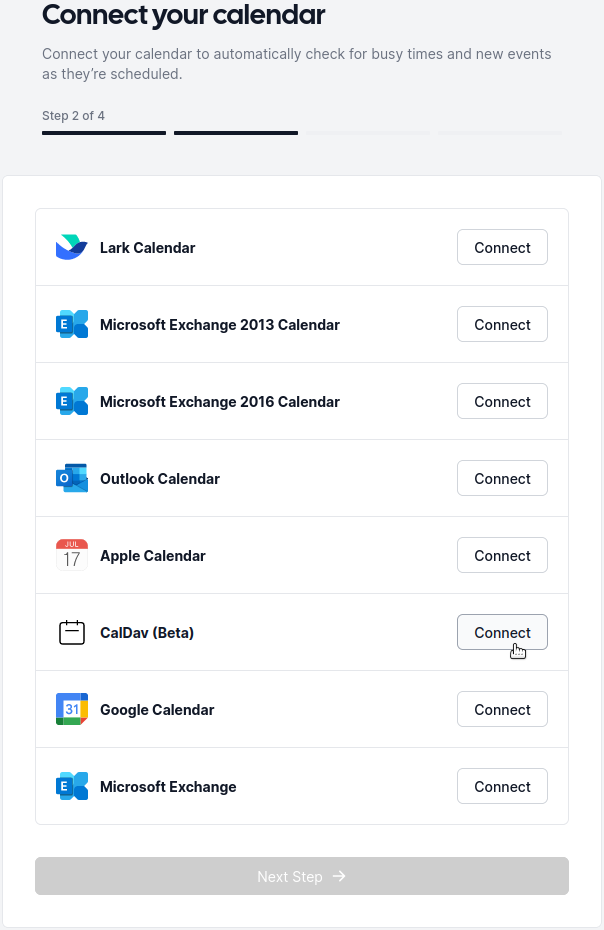
Task: Click the Google Calendar icon
Action: 72,709
